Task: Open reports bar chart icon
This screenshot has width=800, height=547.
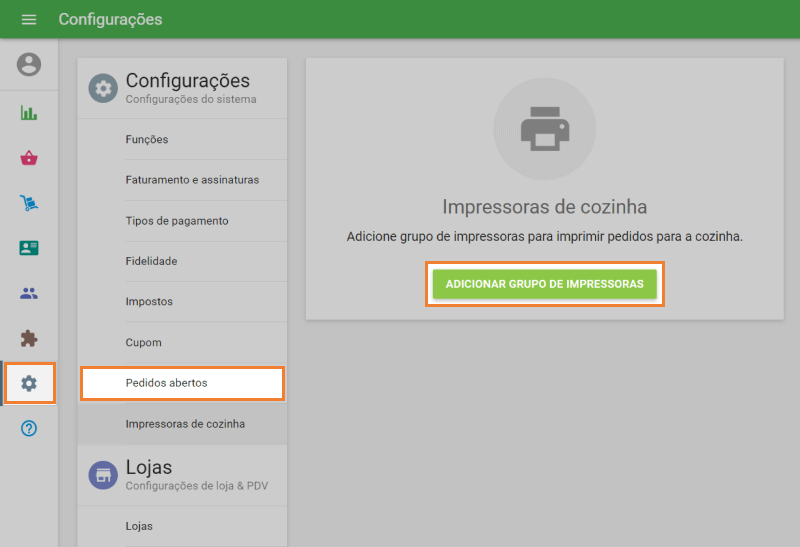Action: 29,113
